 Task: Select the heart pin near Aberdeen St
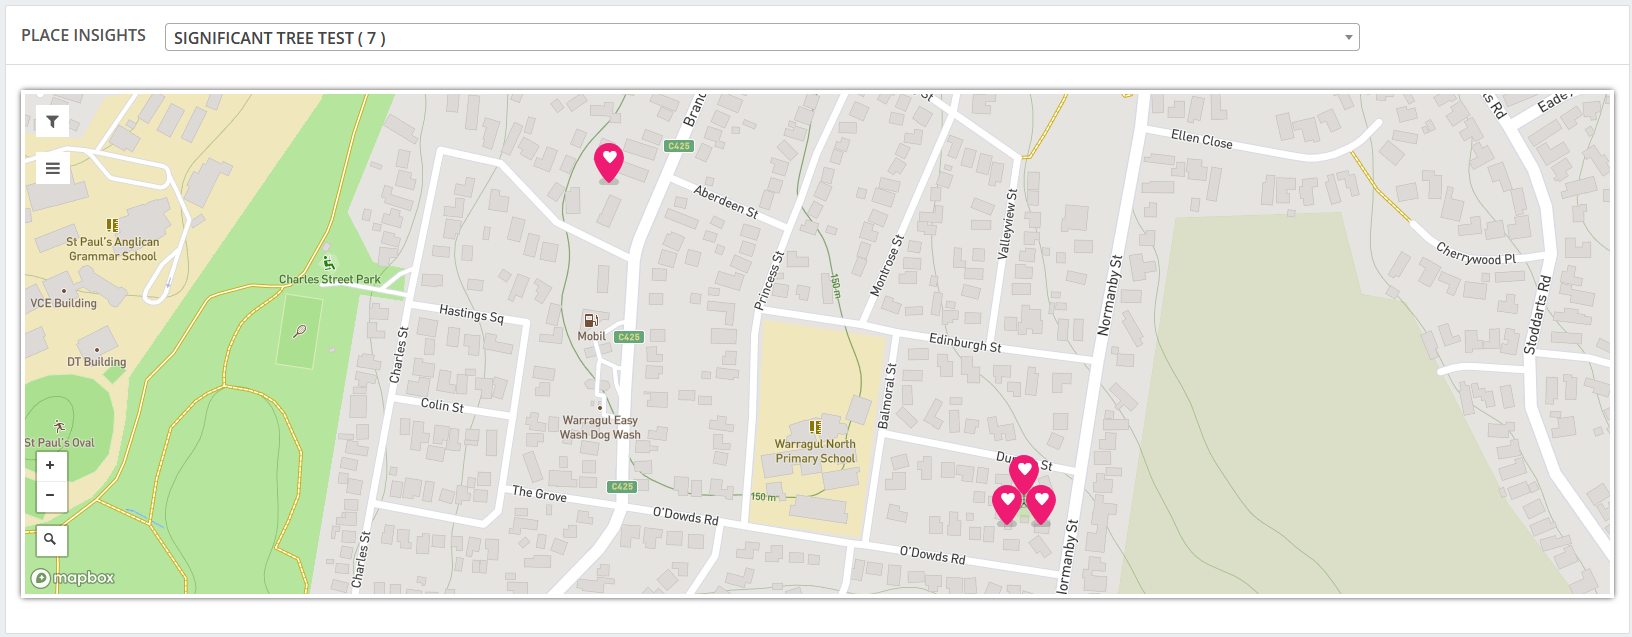pos(609,163)
